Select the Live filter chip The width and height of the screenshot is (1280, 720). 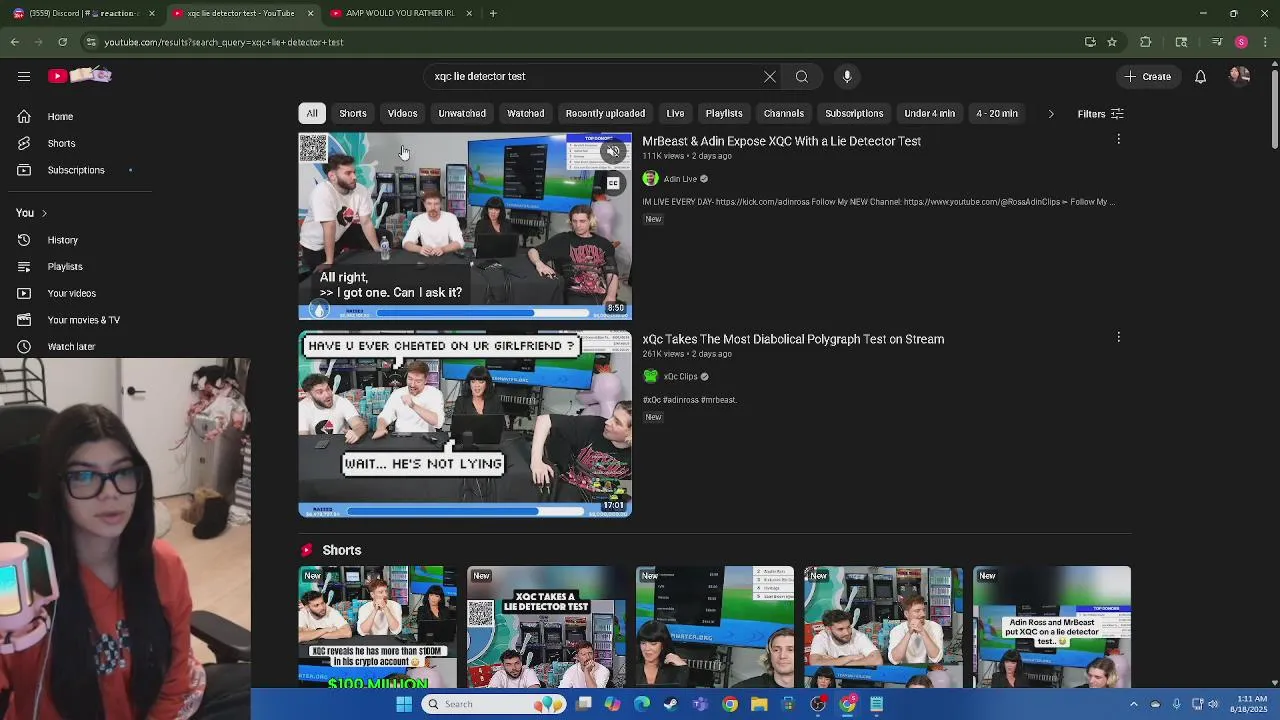675,113
